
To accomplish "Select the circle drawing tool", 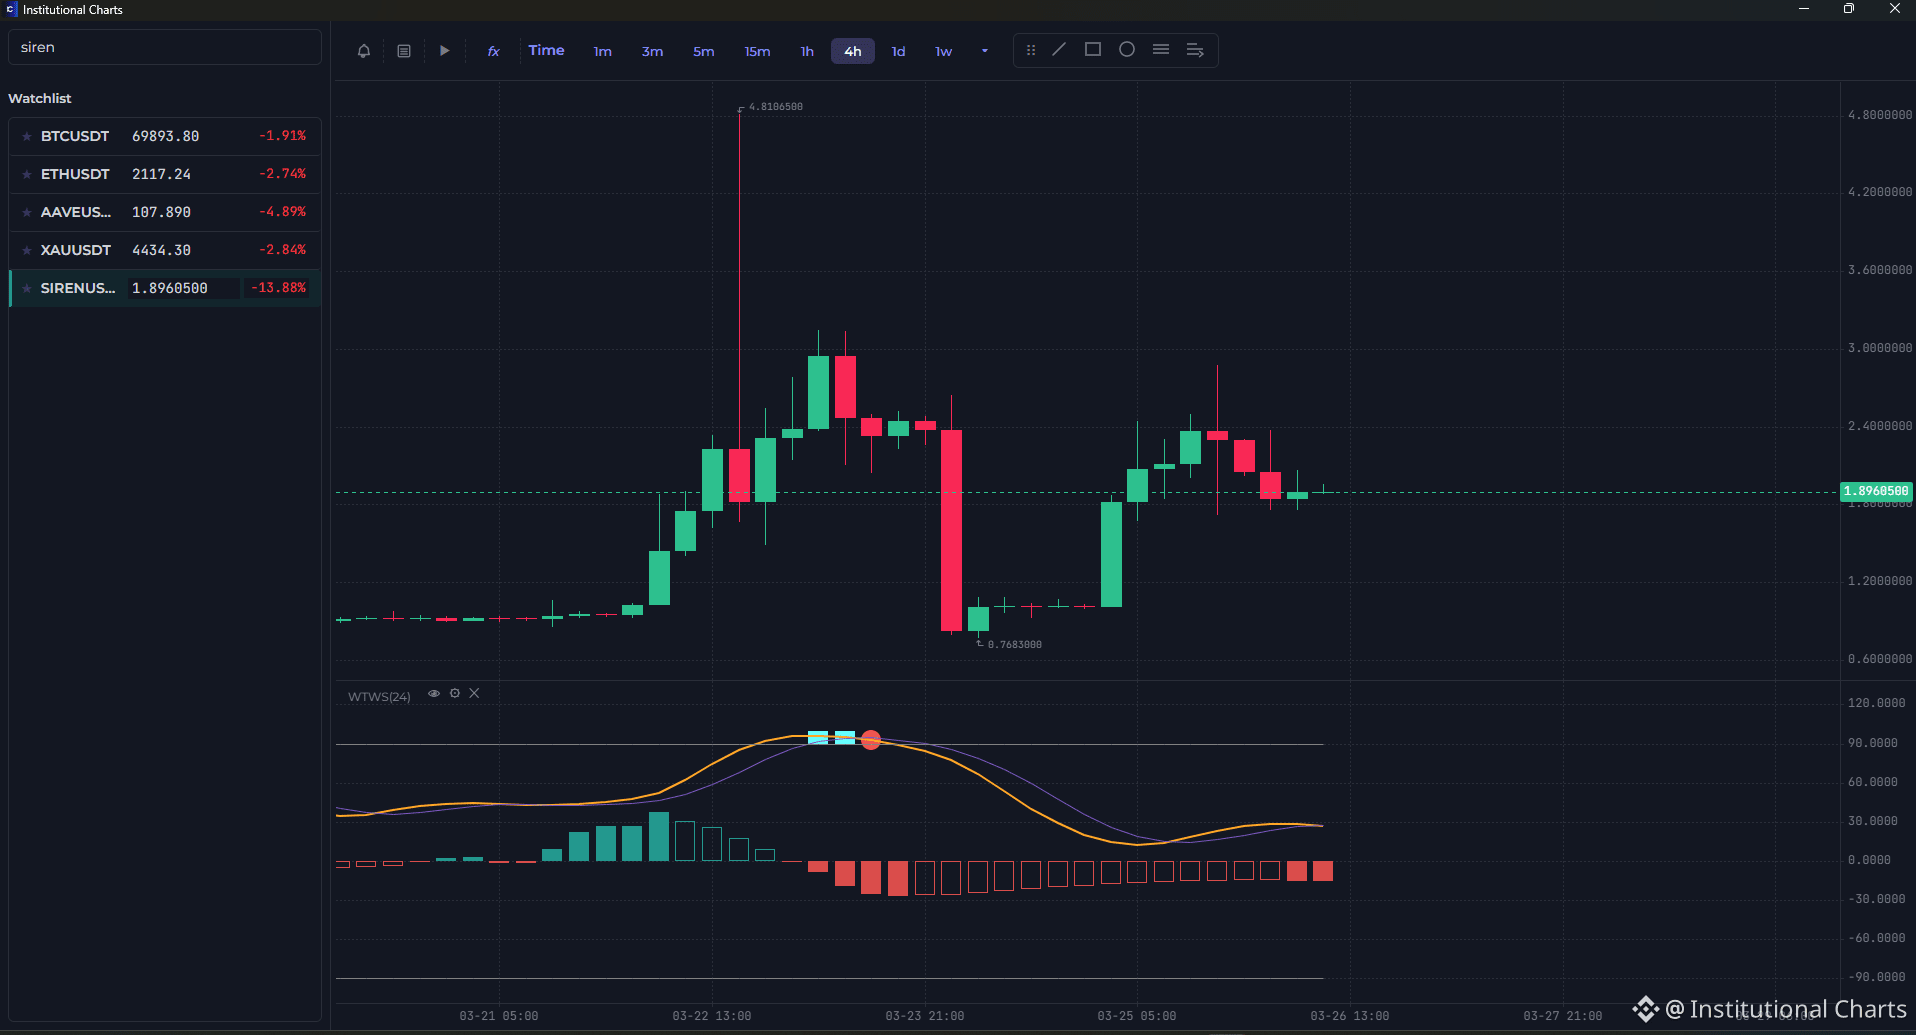I will coord(1127,49).
